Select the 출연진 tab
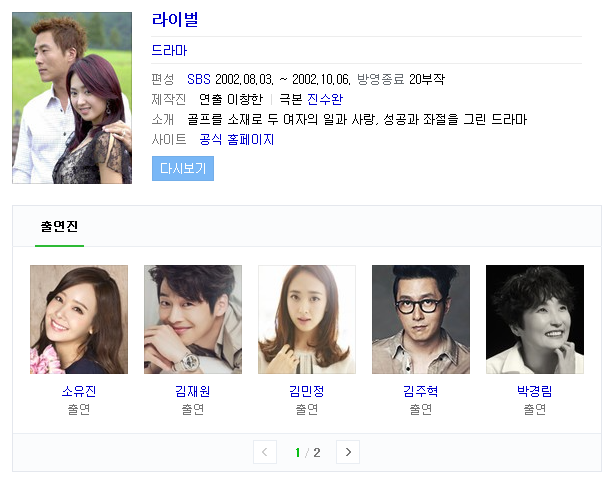Viewport: 613px width, 482px height. 59,226
